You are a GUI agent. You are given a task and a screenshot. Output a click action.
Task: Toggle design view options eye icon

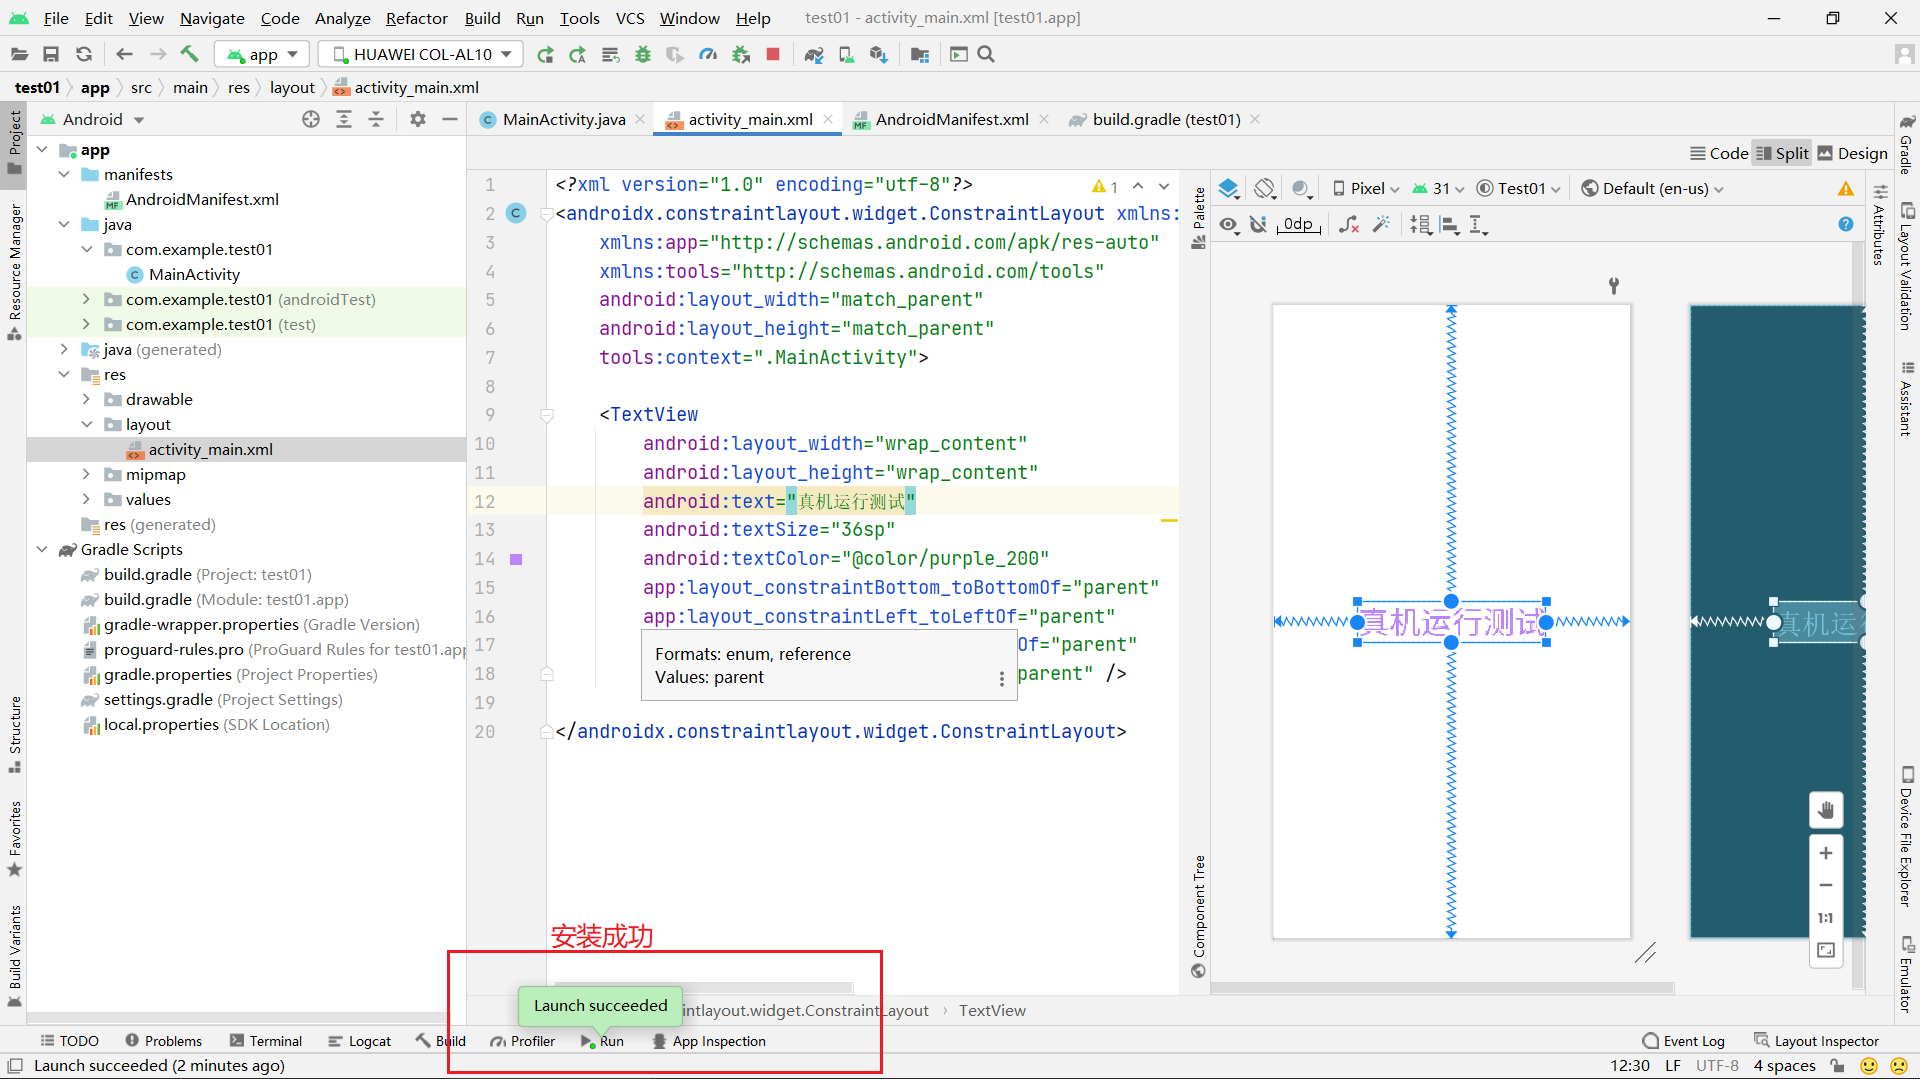[1229, 225]
